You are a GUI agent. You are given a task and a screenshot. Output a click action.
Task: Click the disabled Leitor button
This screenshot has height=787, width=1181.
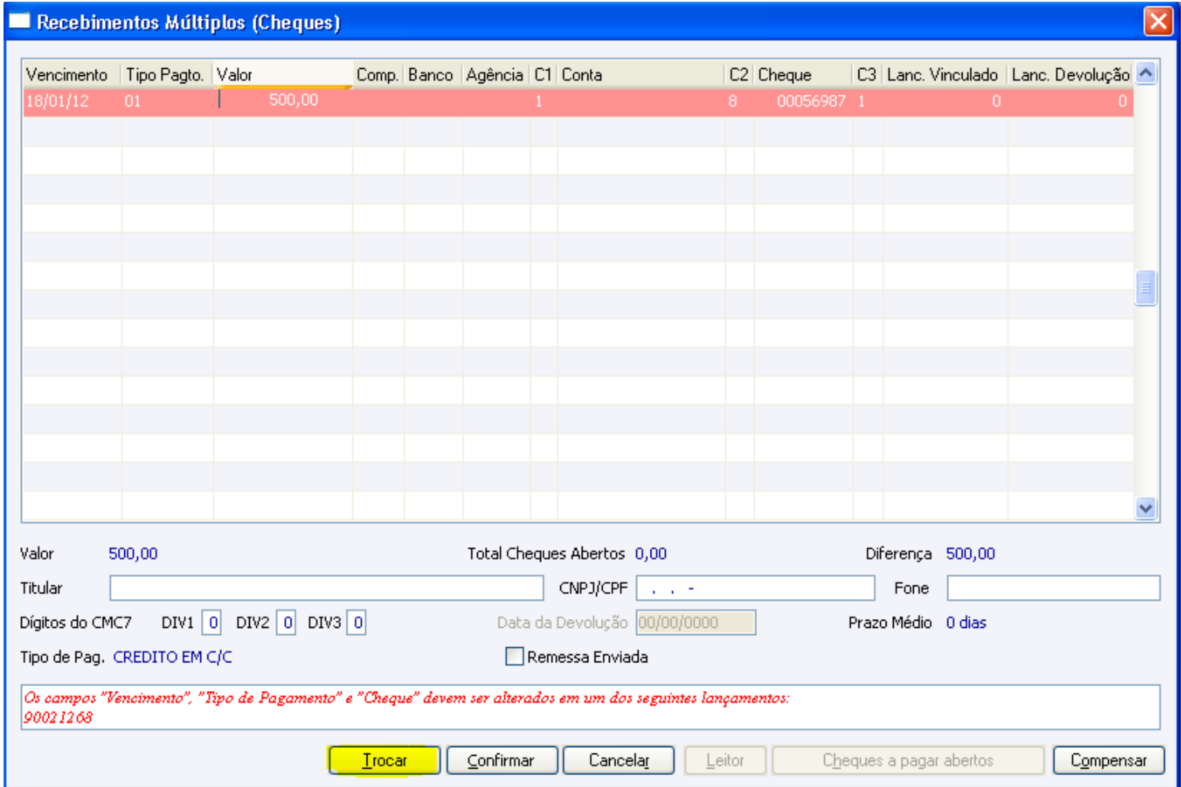click(725, 760)
